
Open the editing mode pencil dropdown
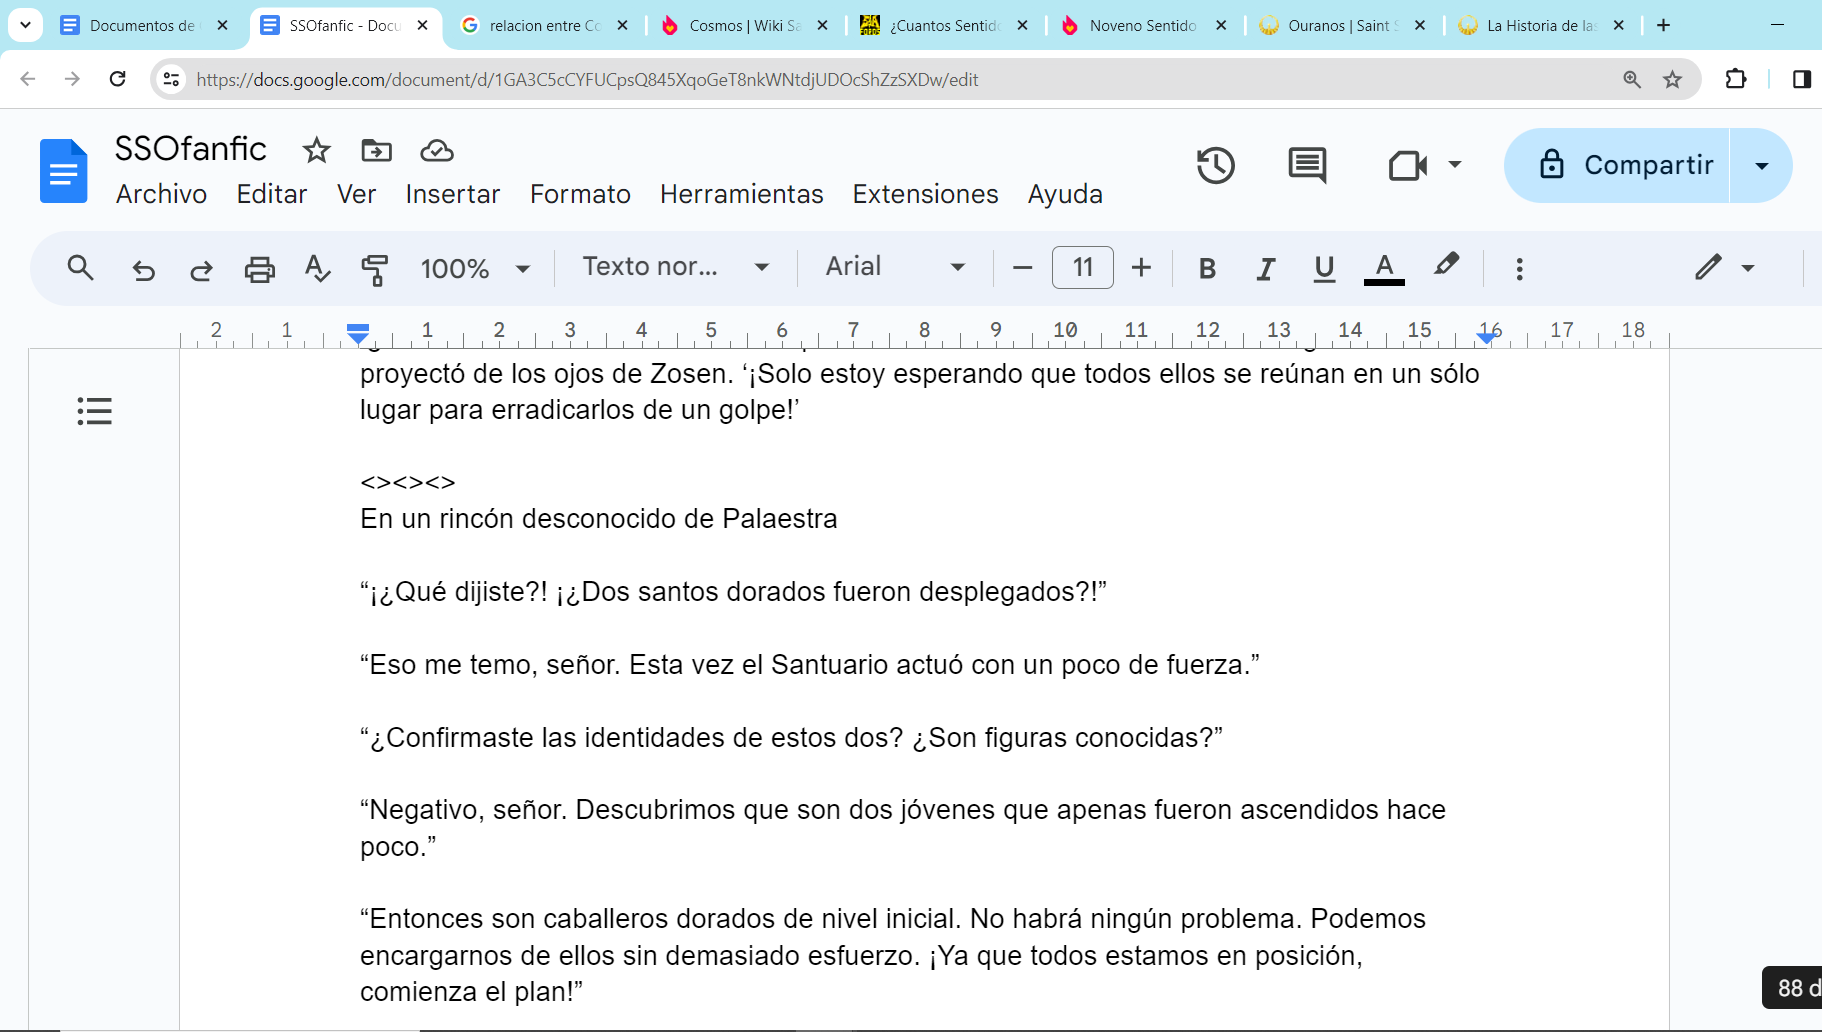1724,267
